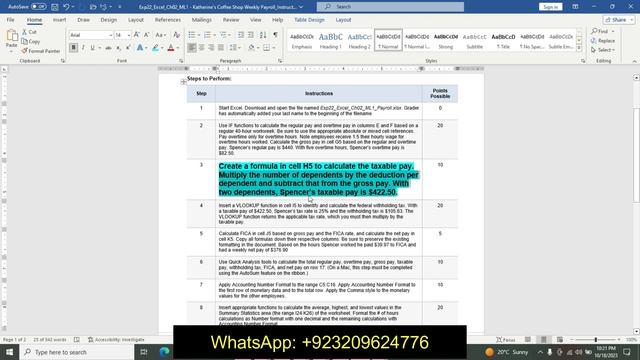640x360 pixels.
Task: Toggle underline formatting
Action: click(93, 48)
